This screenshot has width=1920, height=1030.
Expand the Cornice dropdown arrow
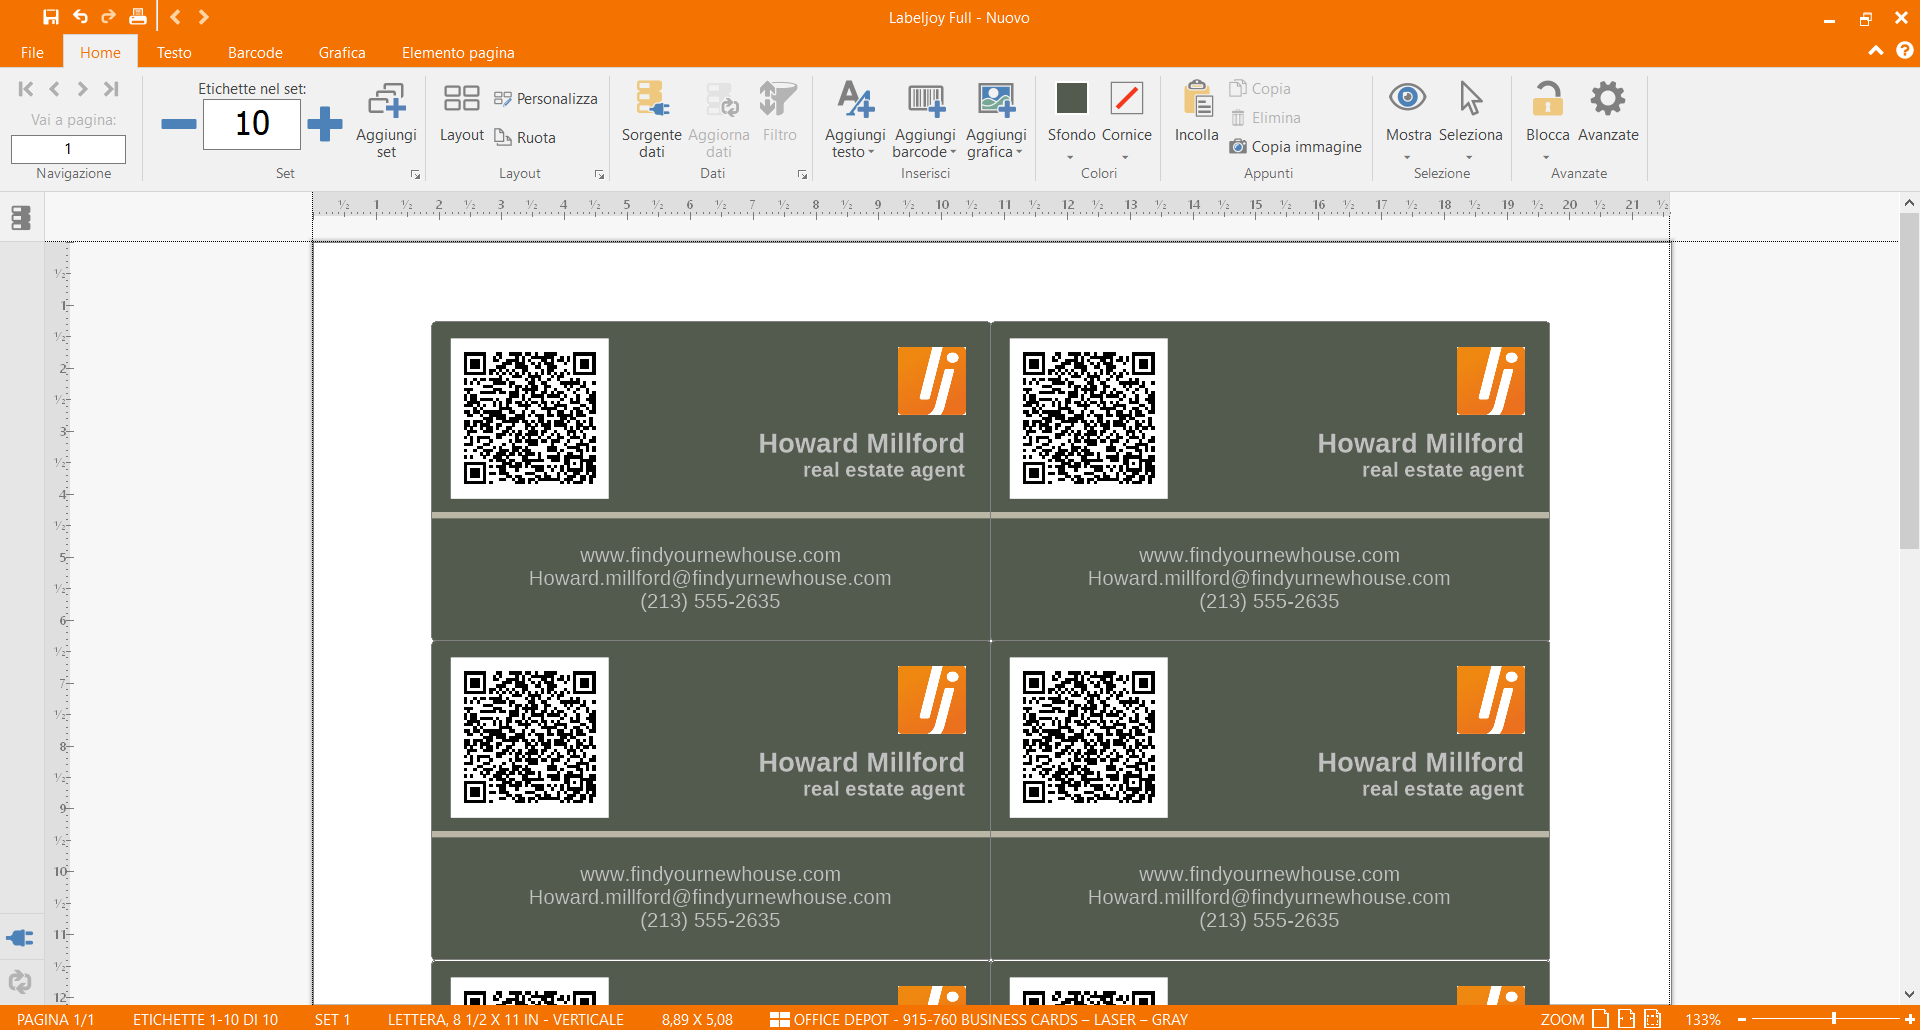click(1125, 157)
